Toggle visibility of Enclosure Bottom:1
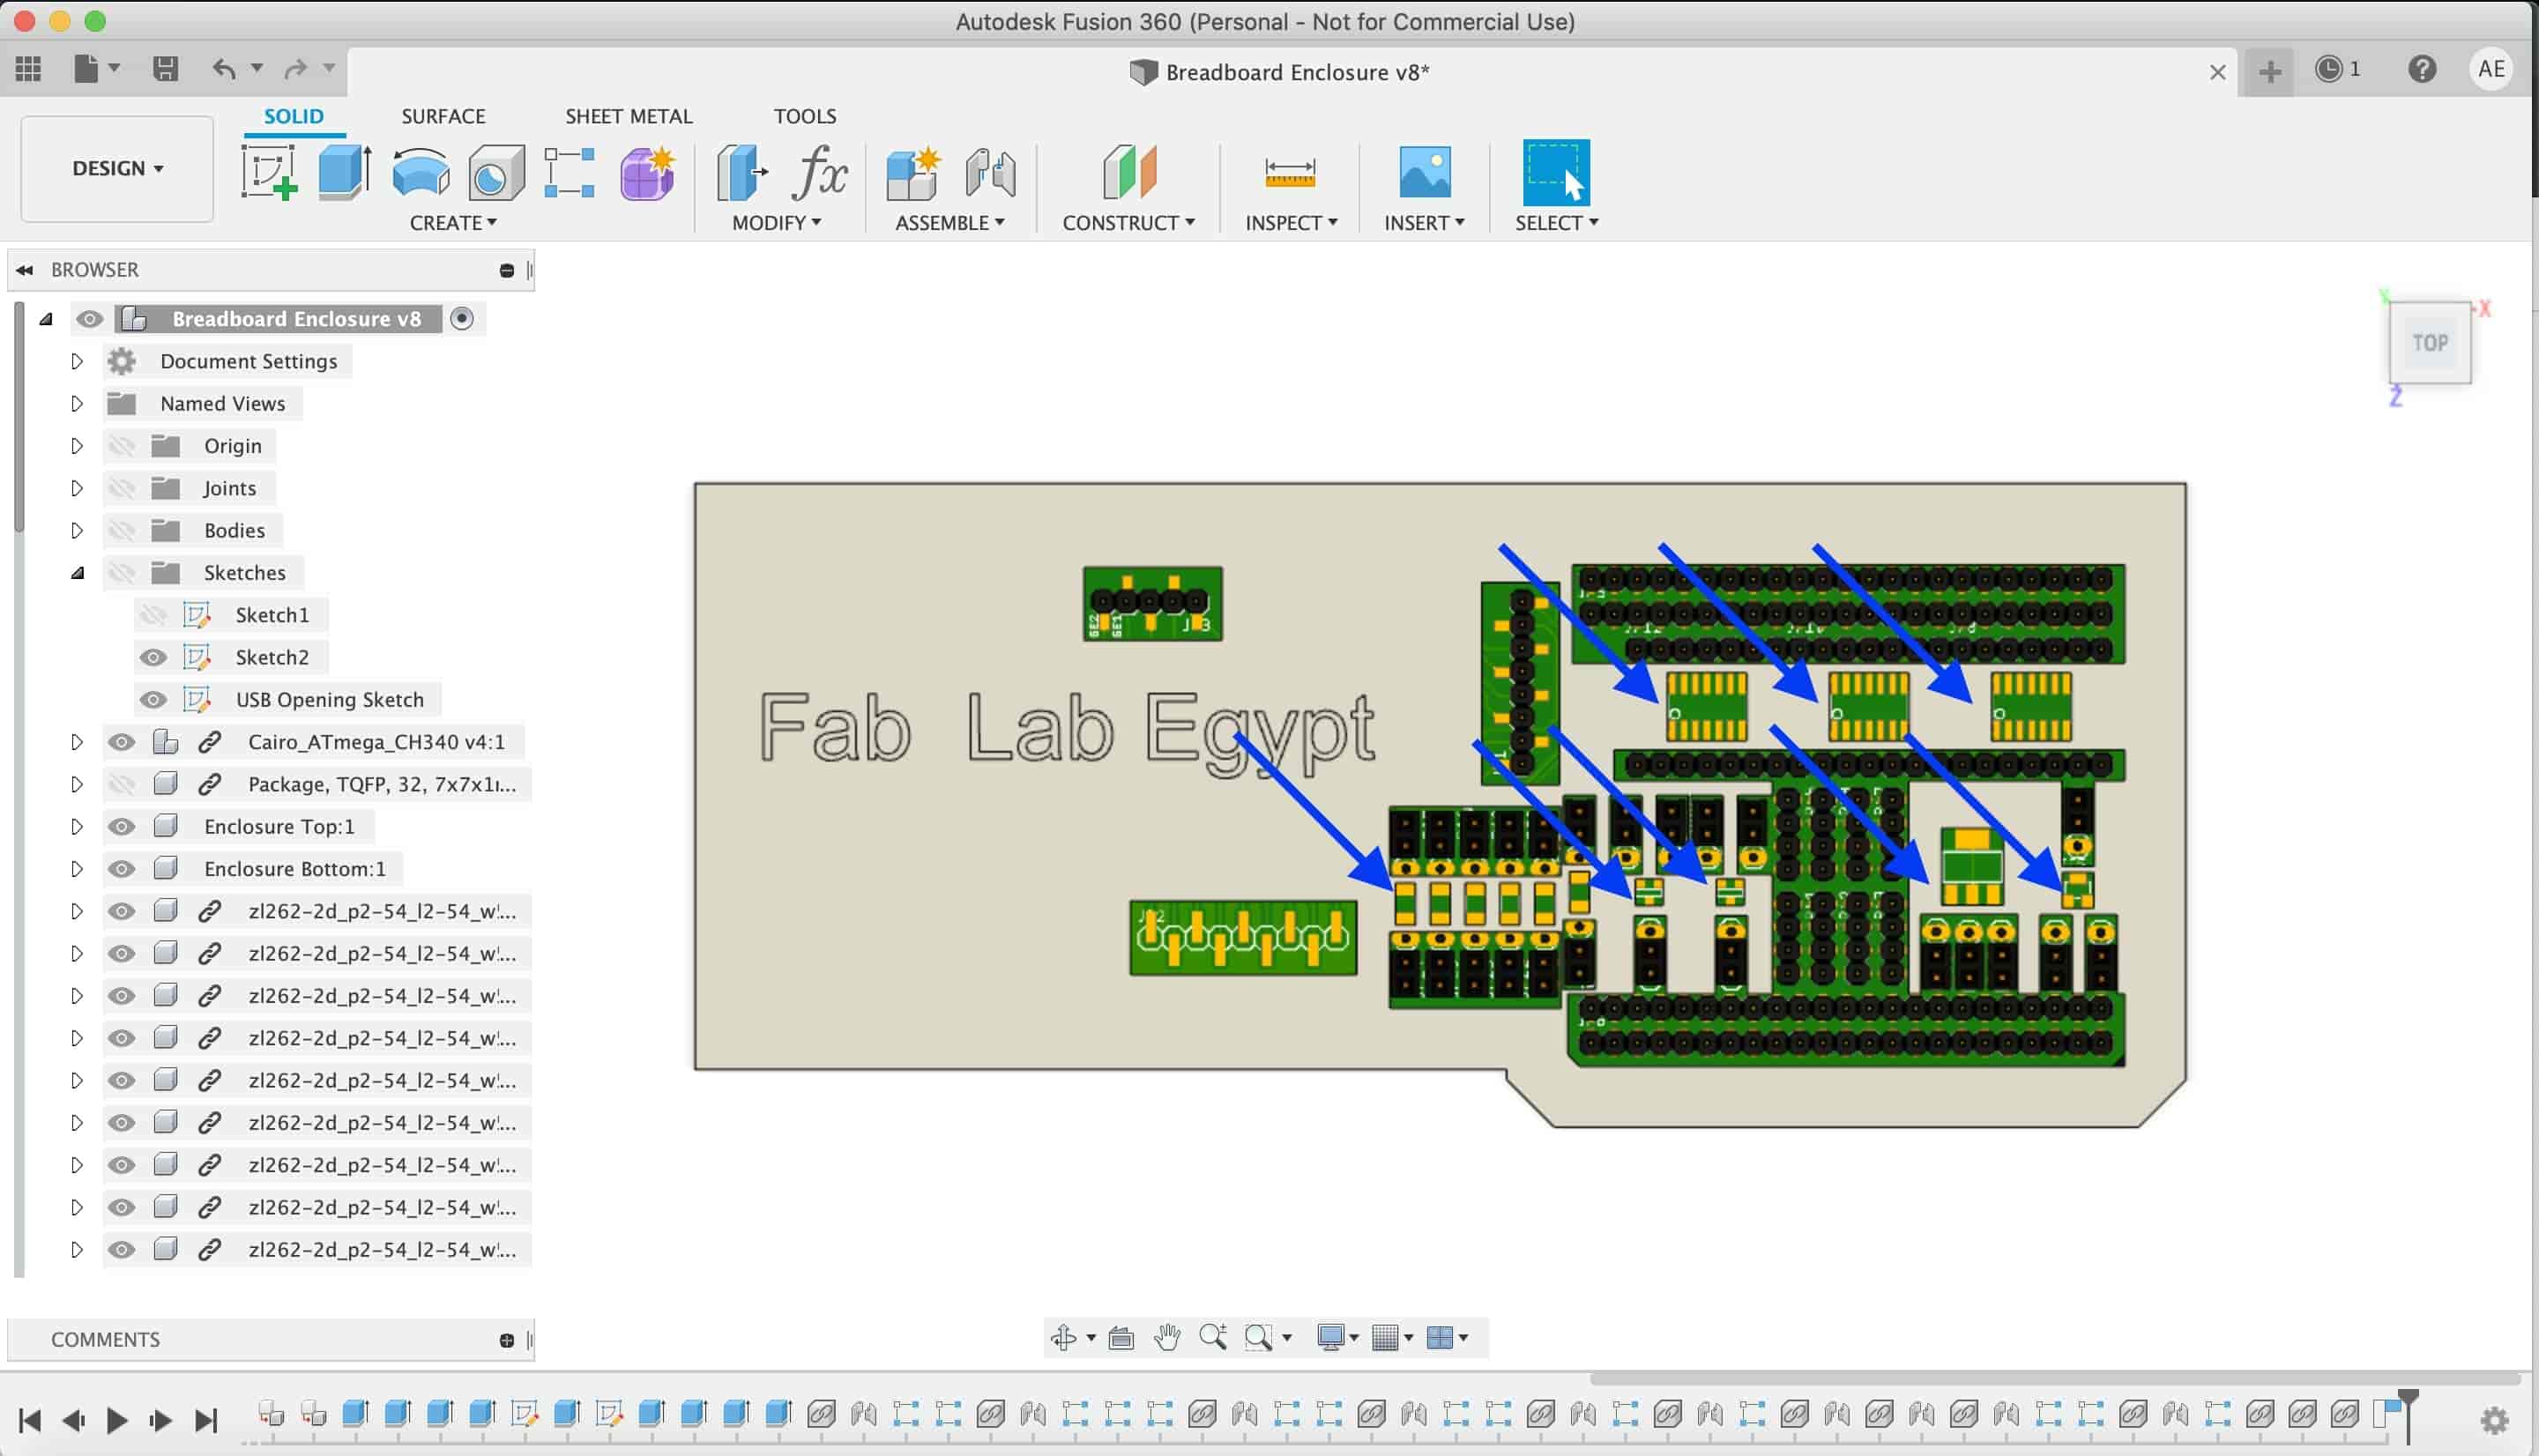2539x1456 pixels. [x=121, y=868]
